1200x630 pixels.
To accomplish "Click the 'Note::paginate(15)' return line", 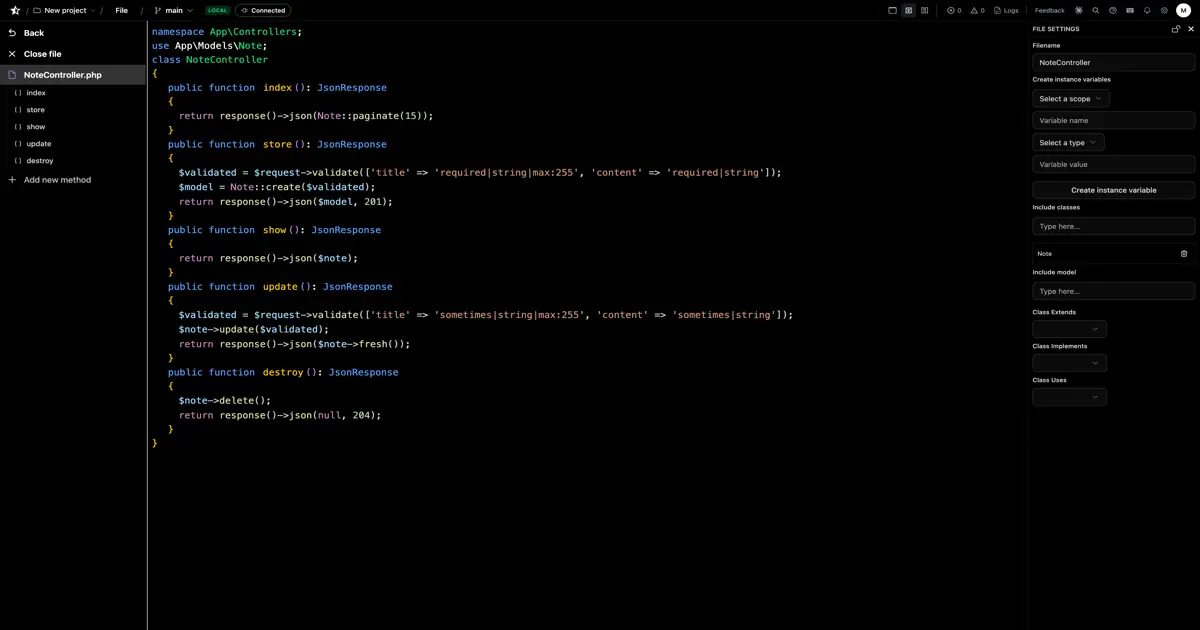I will point(306,116).
